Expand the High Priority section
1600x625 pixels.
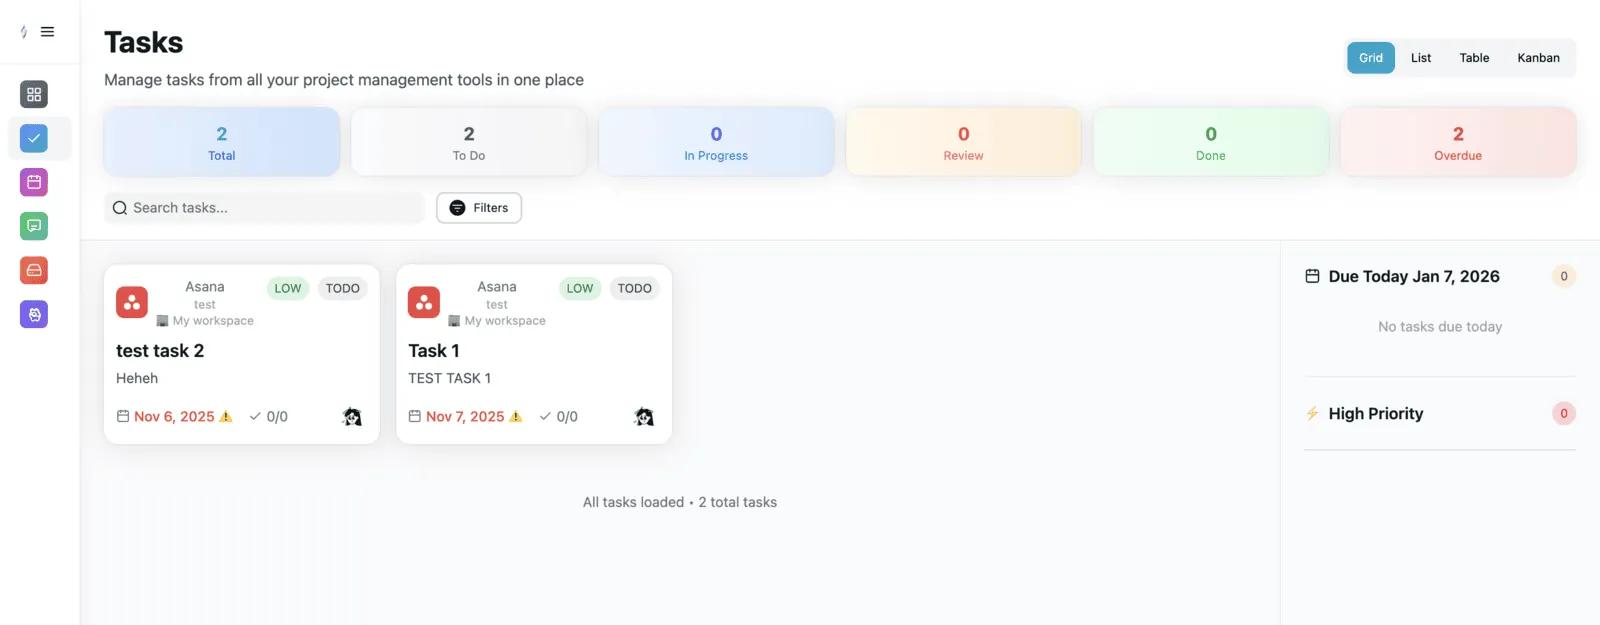coord(1375,414)
